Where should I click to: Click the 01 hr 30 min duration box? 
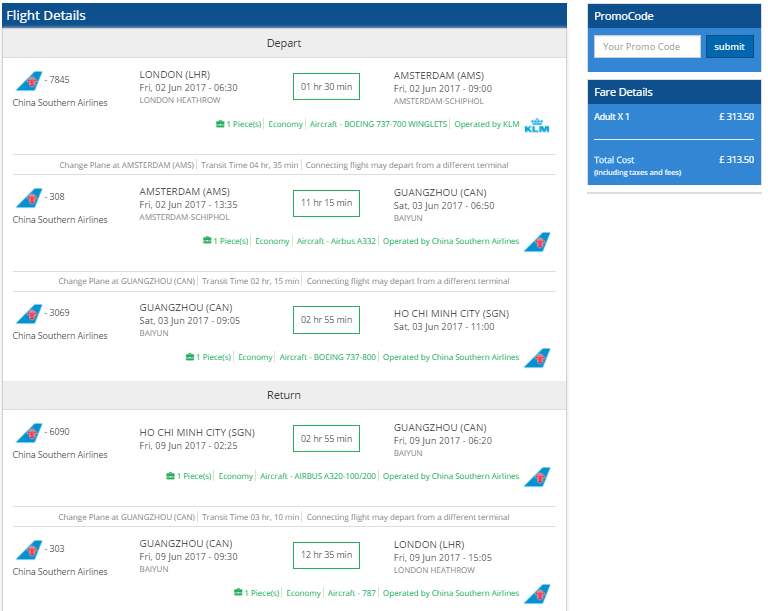326,87
